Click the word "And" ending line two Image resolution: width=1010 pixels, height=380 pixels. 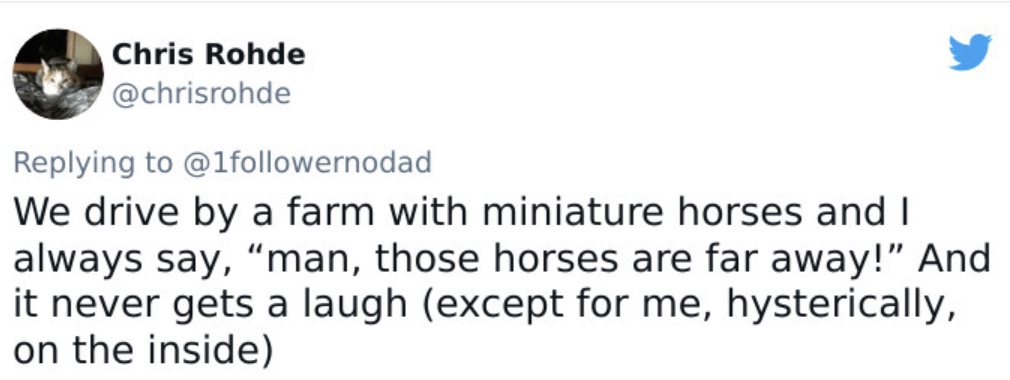[954, 259]
